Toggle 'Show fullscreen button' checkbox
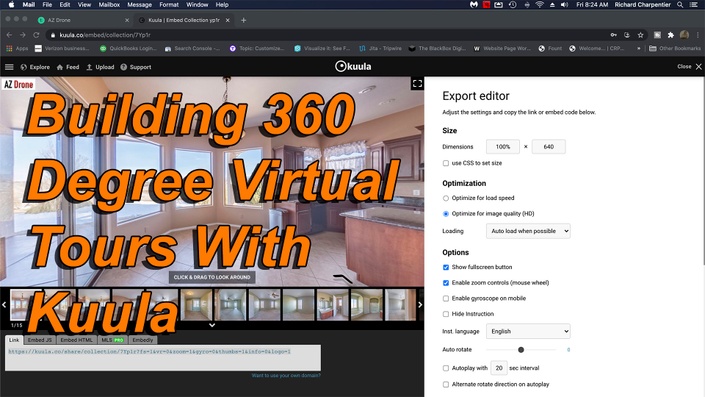 [446, 267]
